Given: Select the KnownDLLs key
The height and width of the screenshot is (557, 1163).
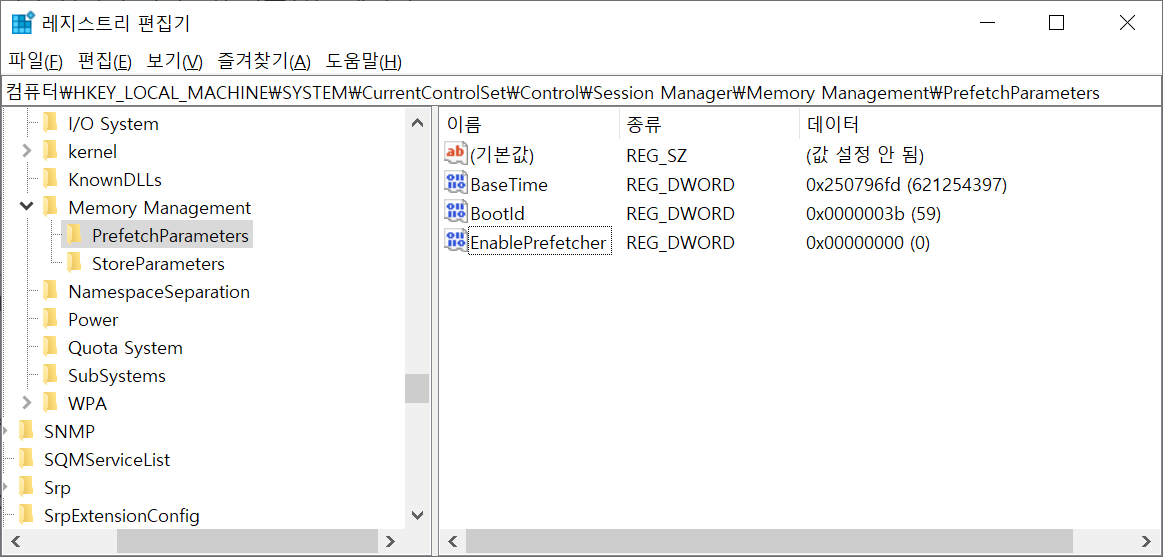Looking at the screenshot, I should [115, 180].
